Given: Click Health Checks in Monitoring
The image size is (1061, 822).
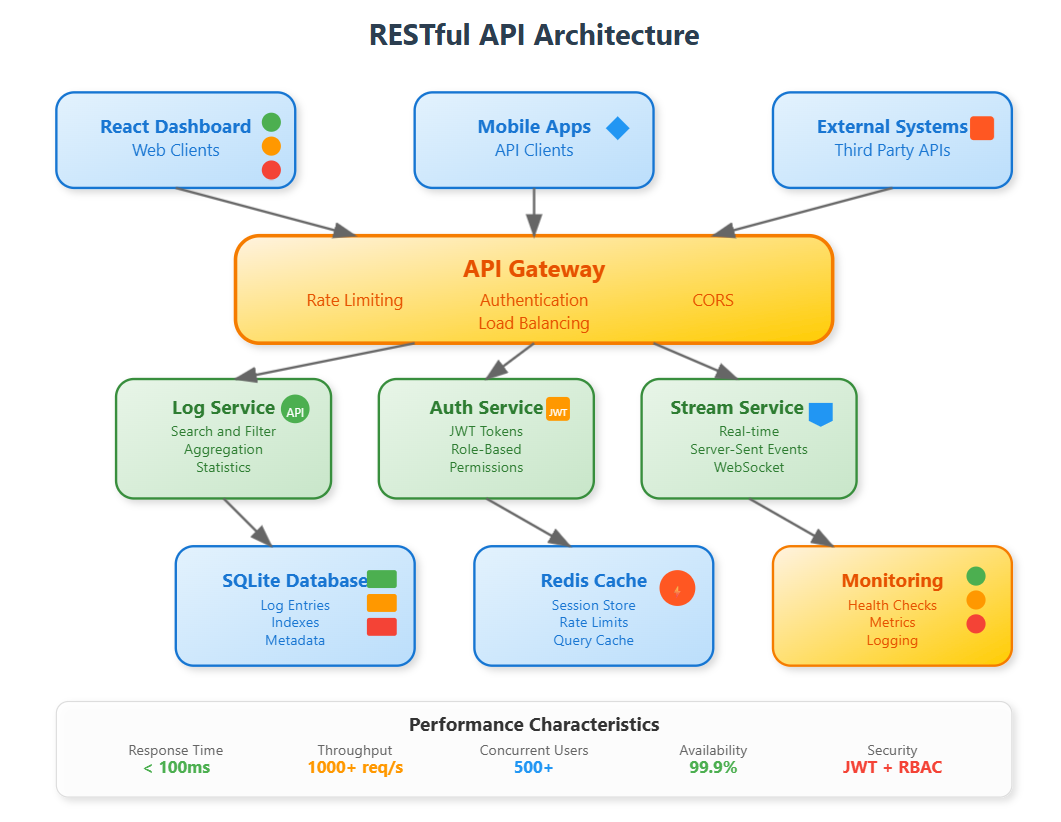Looking at the screenshot, I should pyautogui.click(x=892, y=606).
